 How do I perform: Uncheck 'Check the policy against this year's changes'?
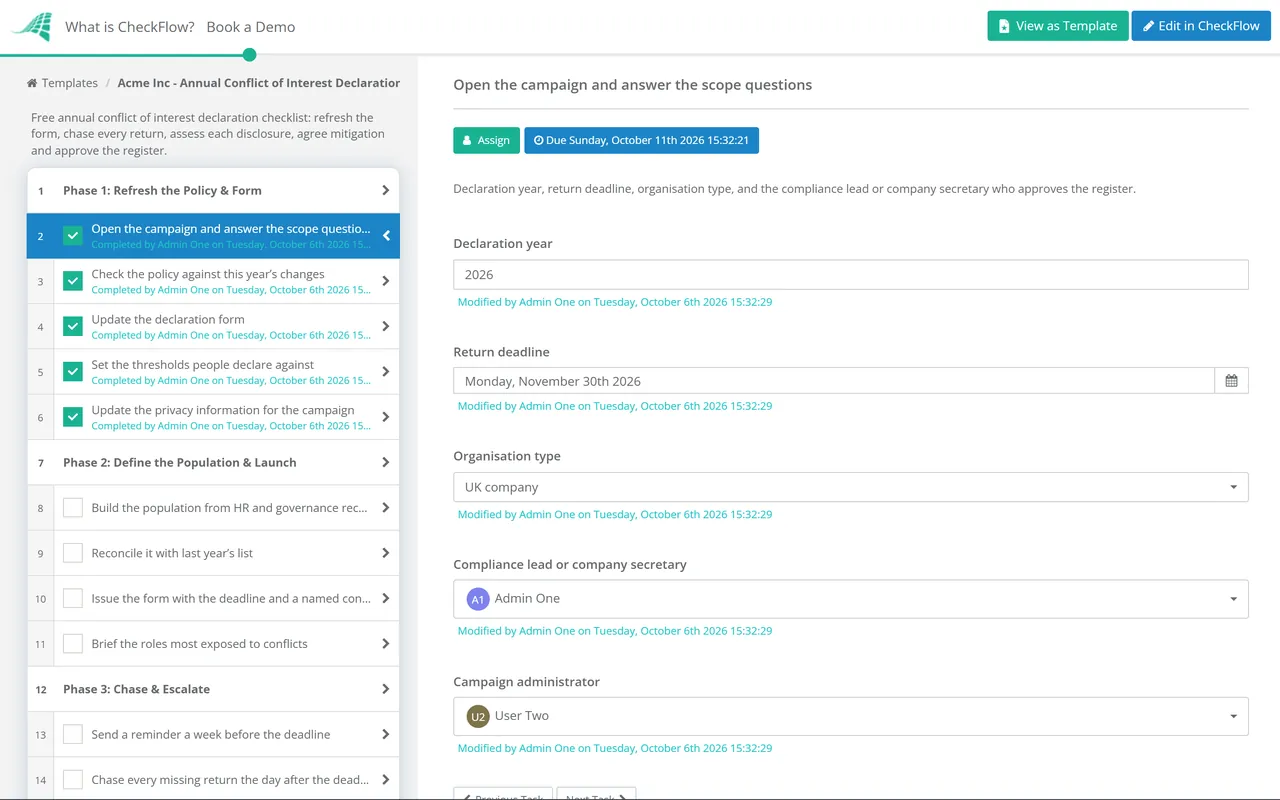73,281
